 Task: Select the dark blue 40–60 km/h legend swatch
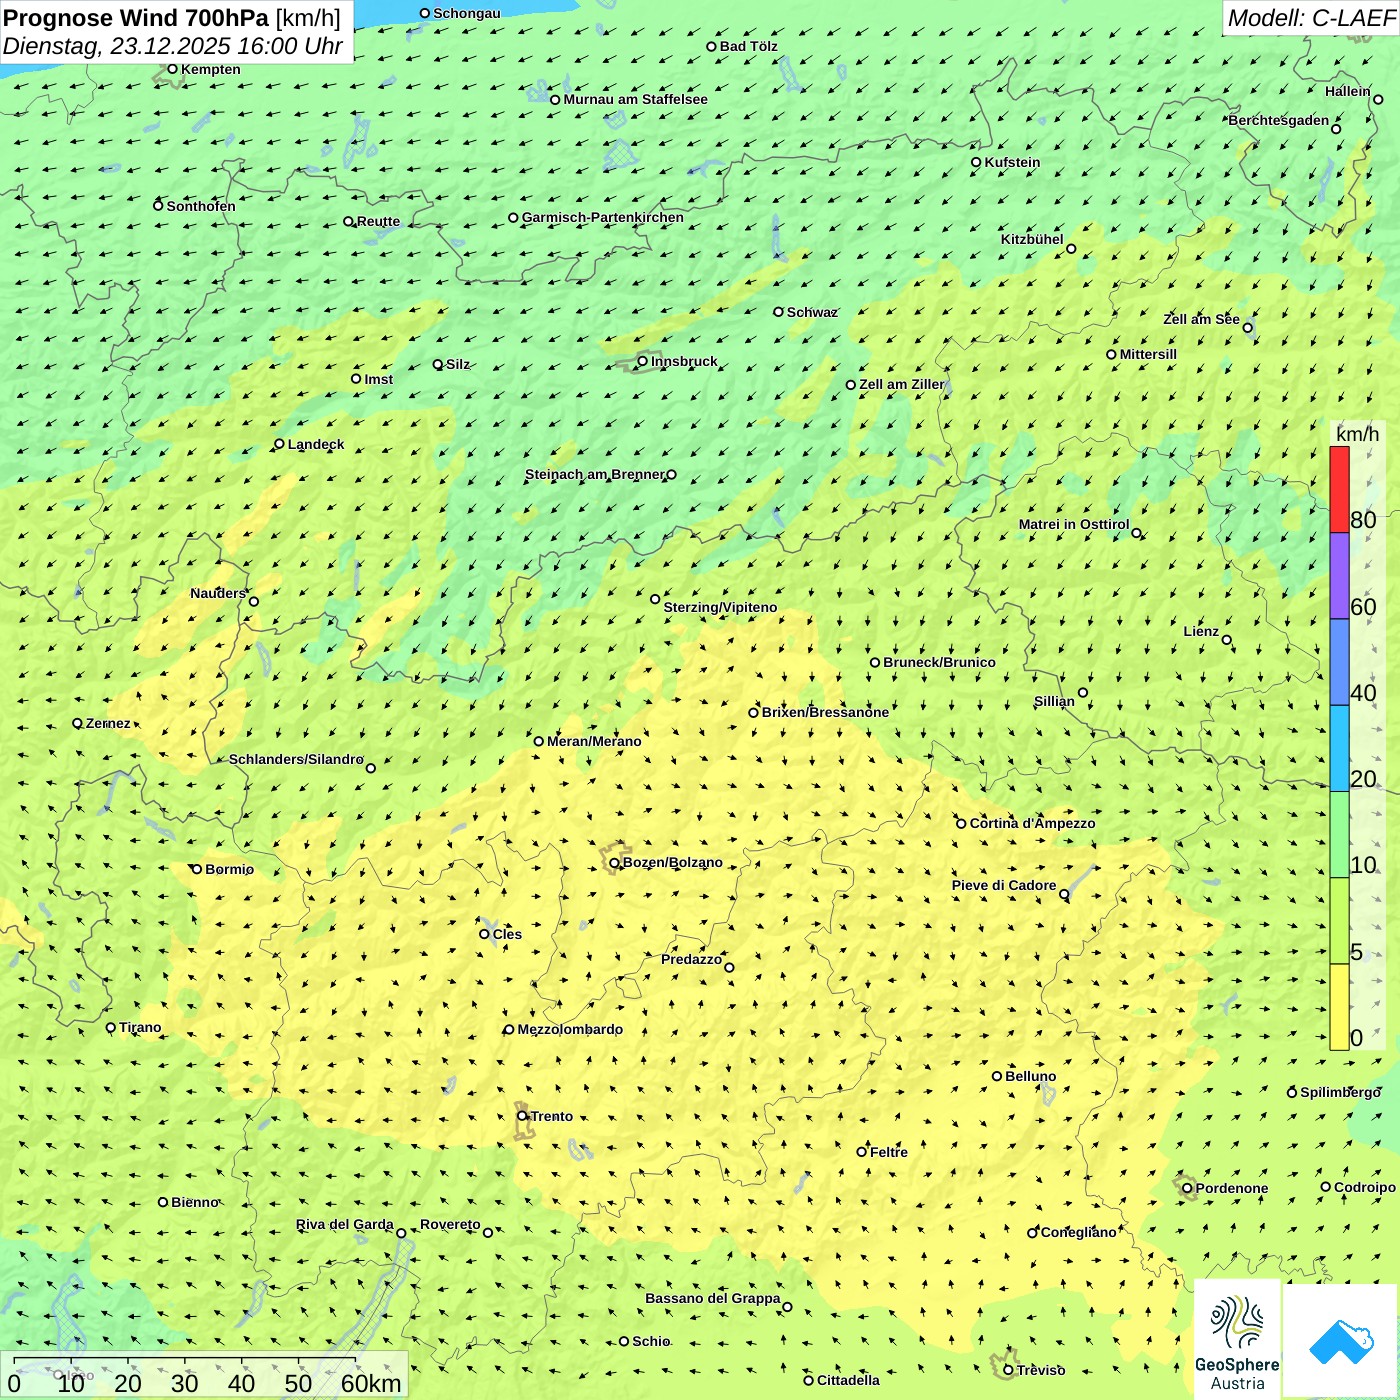coord(1339,662)
